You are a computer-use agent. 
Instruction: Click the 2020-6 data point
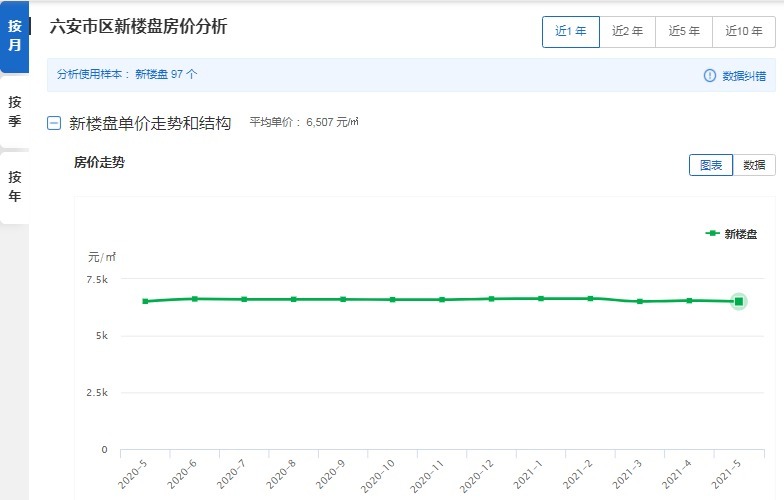pyautogui.click(x=195, y=299)
